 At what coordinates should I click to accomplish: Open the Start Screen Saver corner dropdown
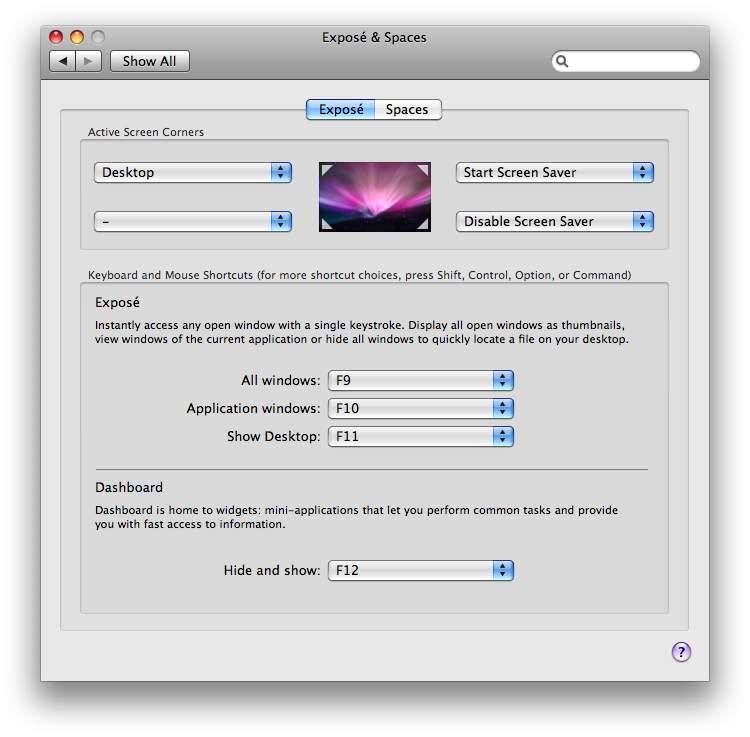pyautogui.click(x=555, y=173)
